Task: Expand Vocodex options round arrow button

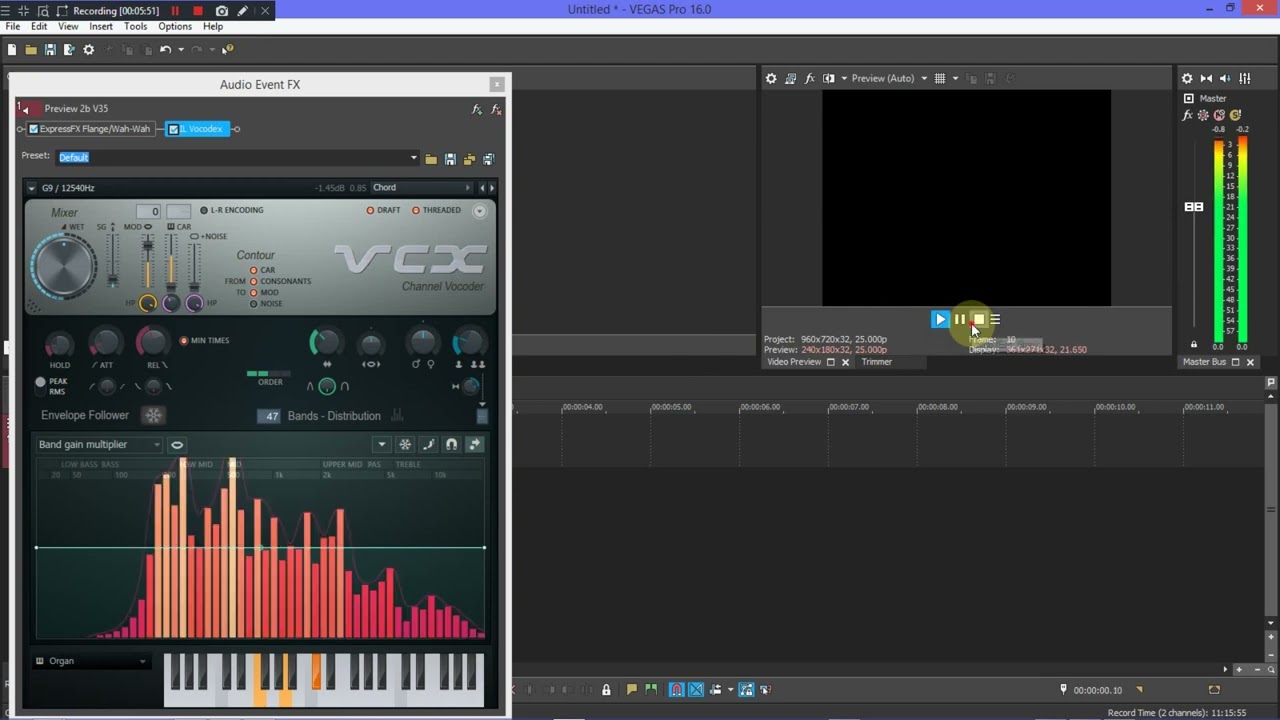Action: (479, 211)
